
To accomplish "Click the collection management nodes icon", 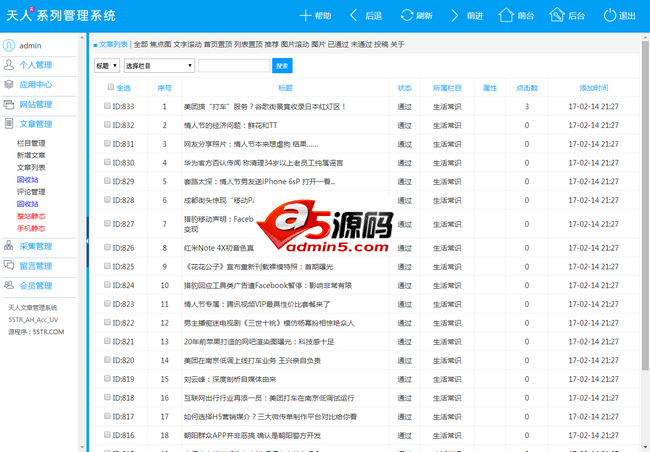I will point(9,246).
